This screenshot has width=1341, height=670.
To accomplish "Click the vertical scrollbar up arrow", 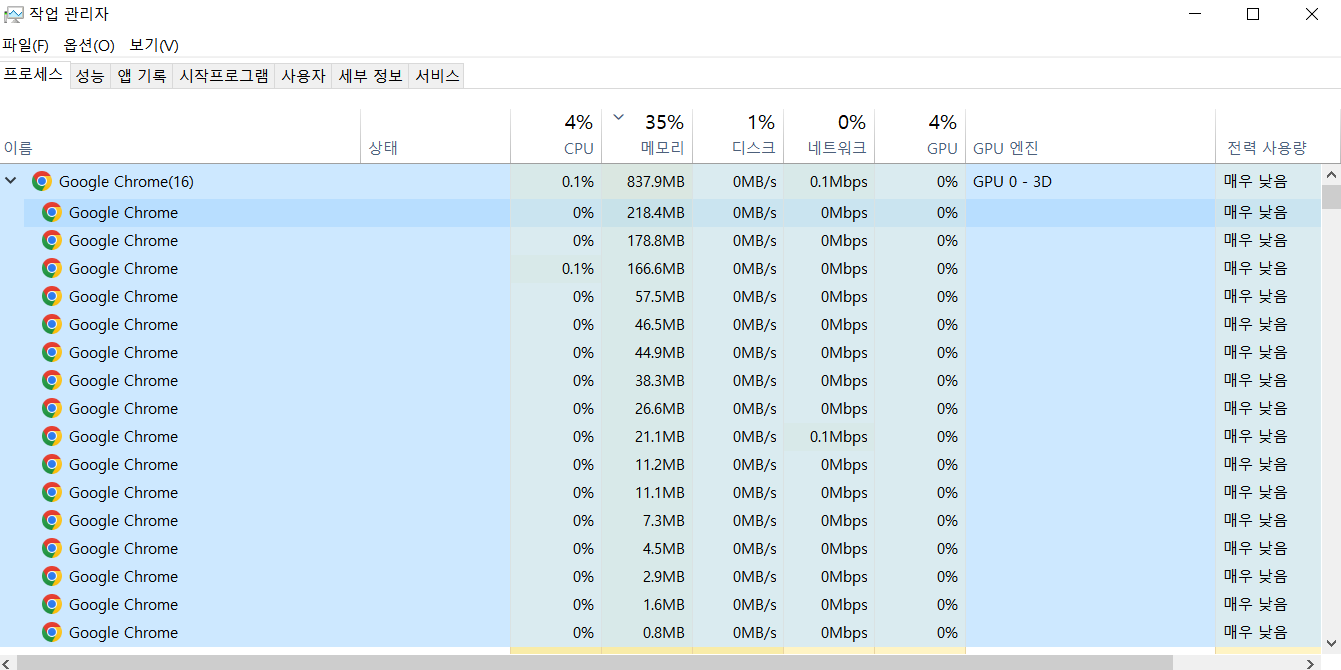I will coord(1331,174).
